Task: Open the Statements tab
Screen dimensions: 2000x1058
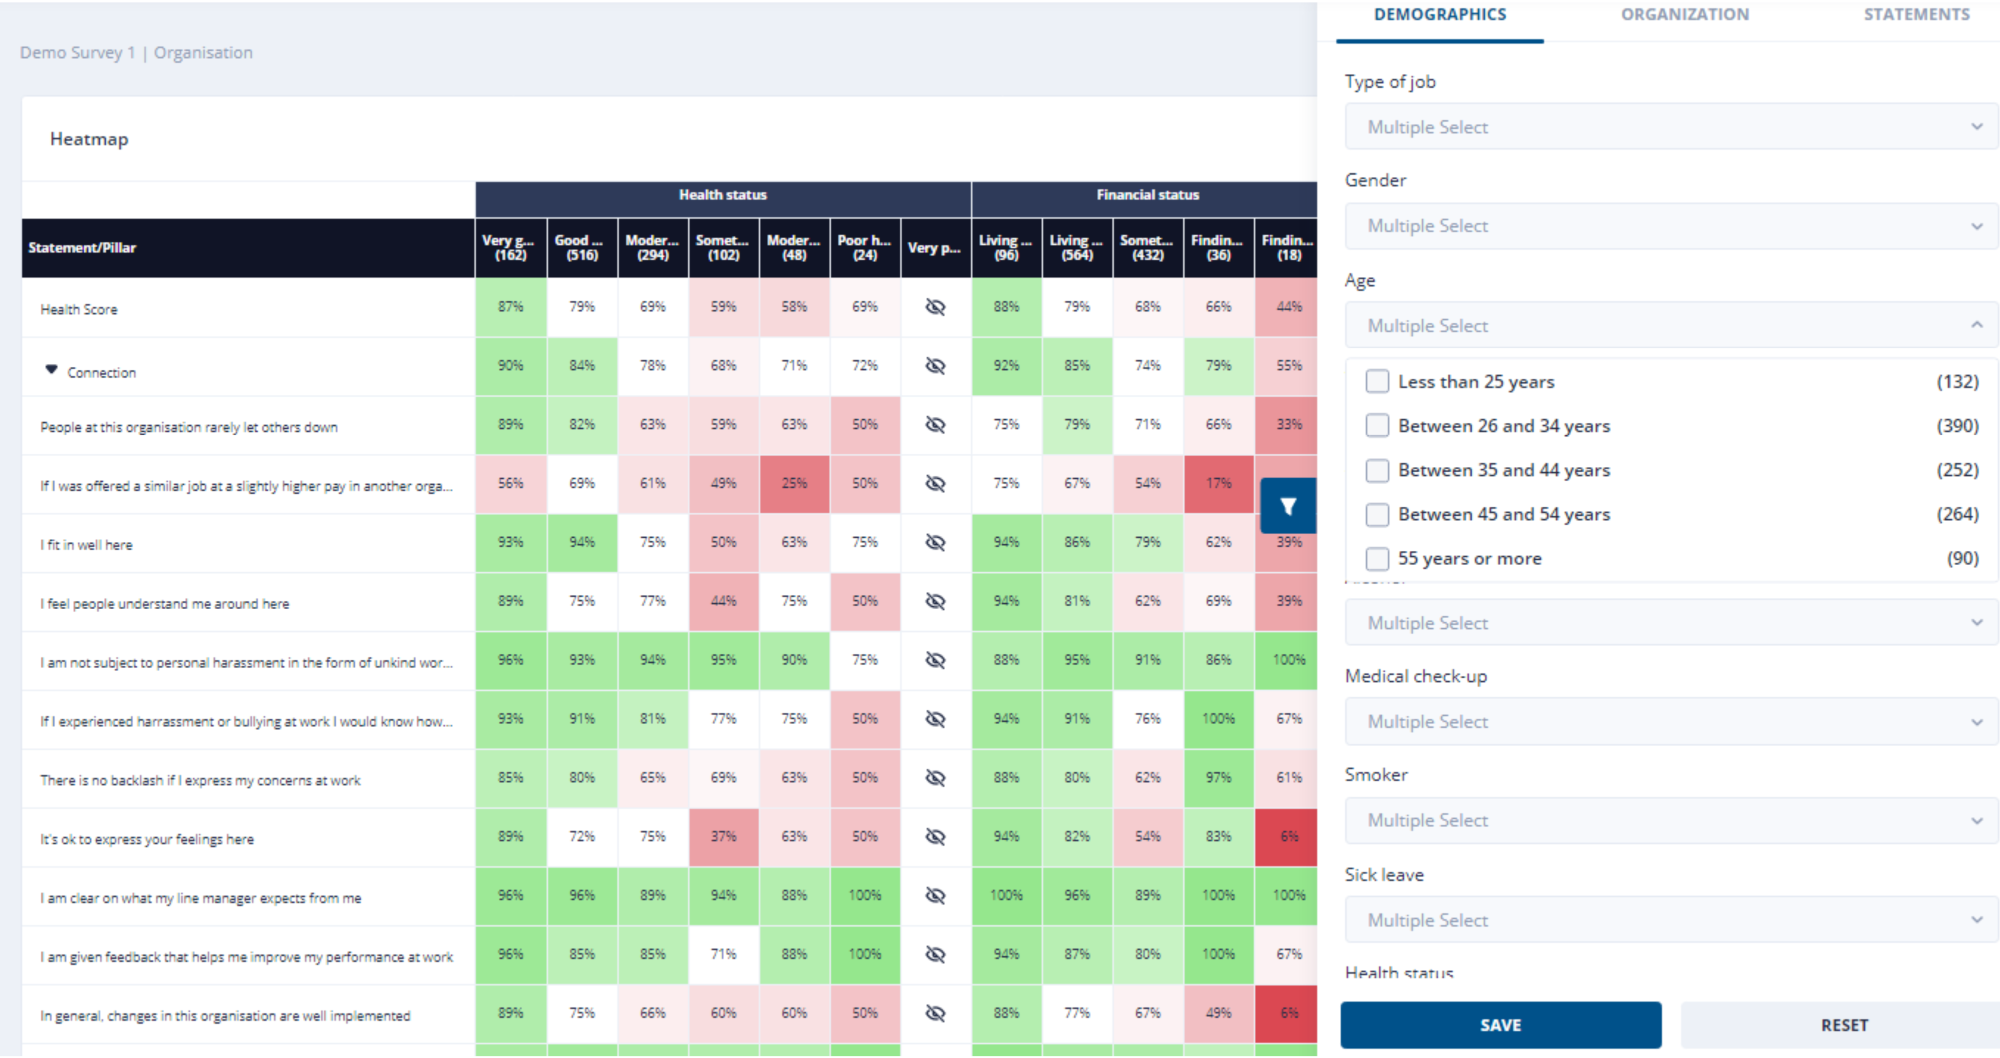Action: 1916,15
